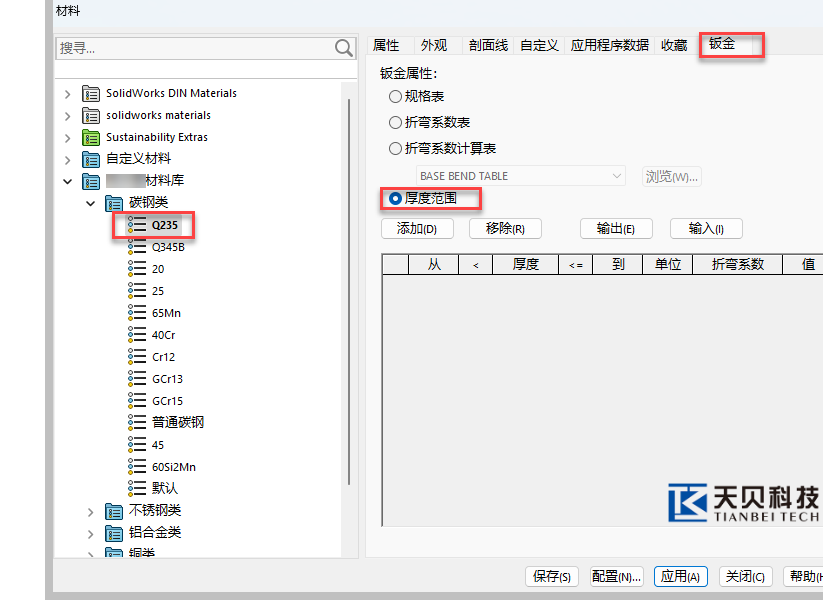823x610 pixels.
Task: Choose the 折弯系数计算表 radio option
Action: (x=395, y=149)
